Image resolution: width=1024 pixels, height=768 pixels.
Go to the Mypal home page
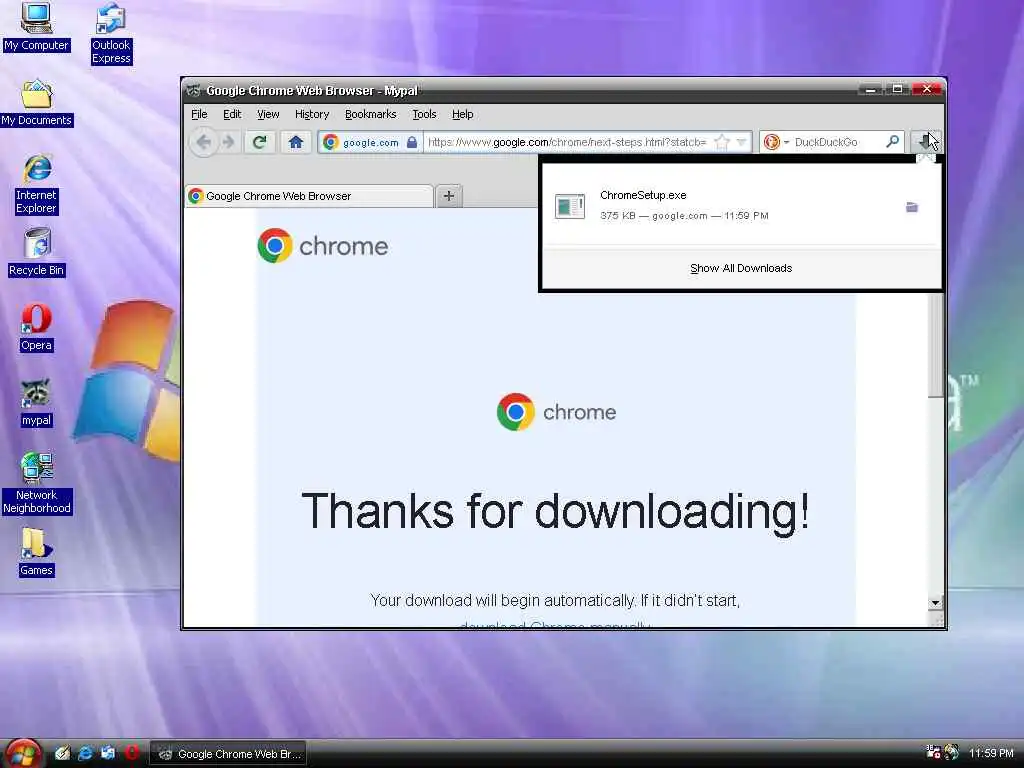296,142
